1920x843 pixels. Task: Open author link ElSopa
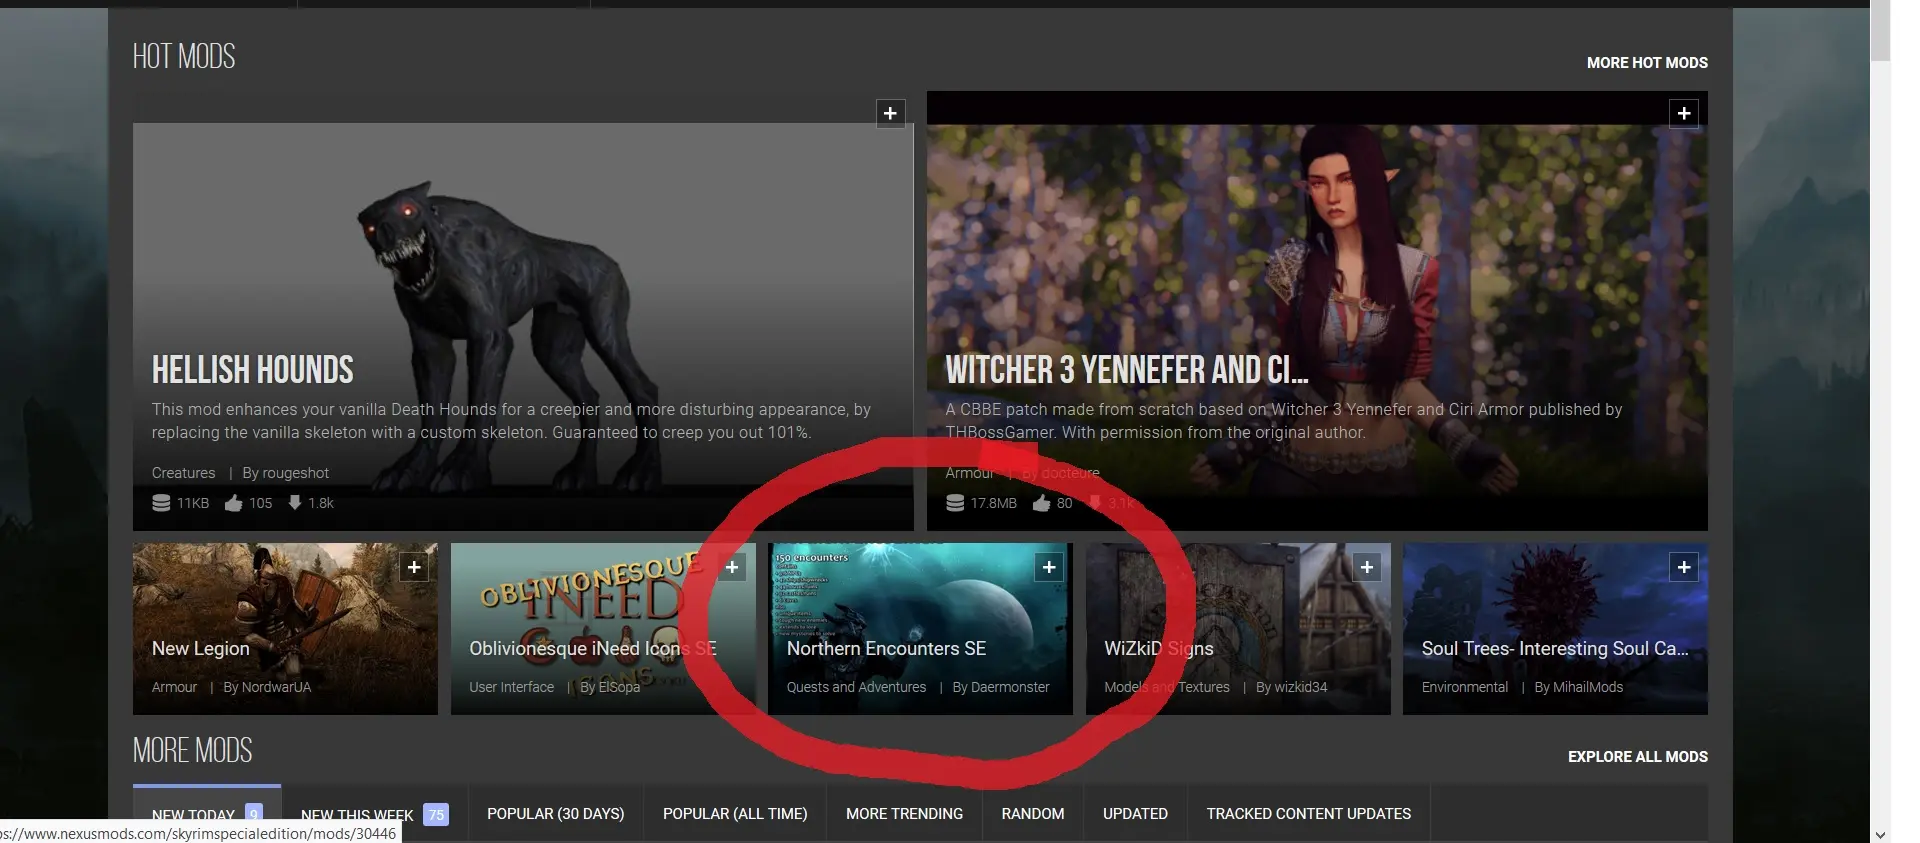(620, 687)
